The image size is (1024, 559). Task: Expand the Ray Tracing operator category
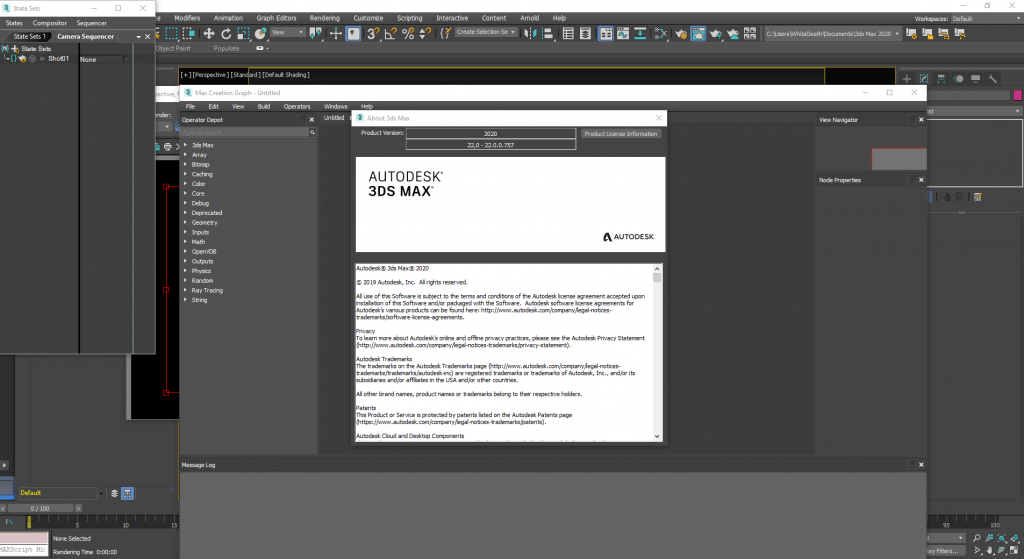point(185,290)
